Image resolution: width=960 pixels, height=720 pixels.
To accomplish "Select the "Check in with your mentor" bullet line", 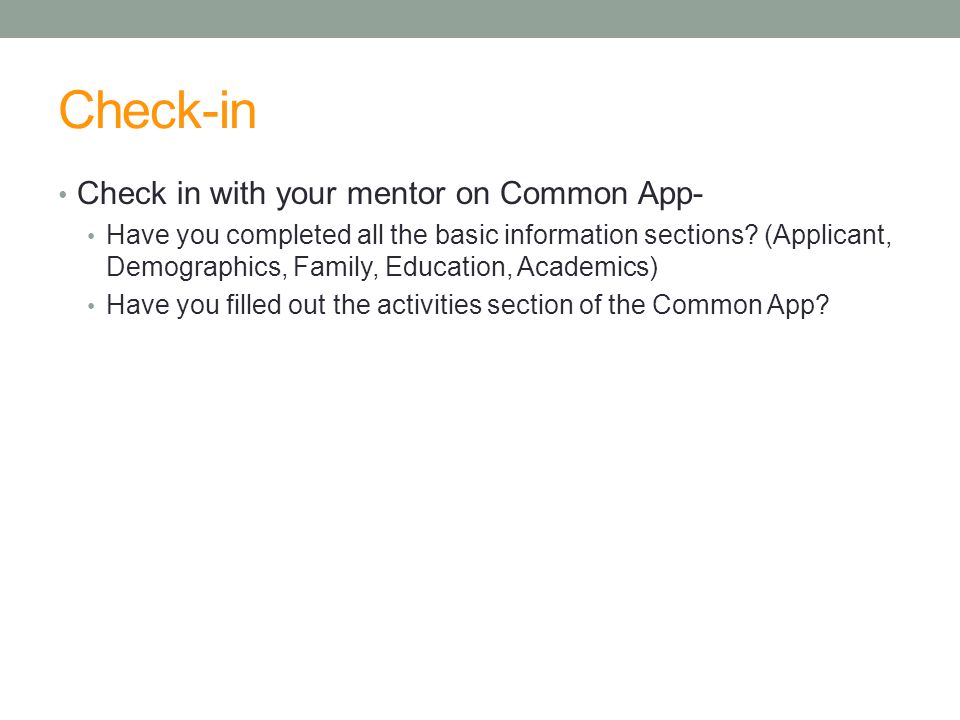I will pyautogui.click(x=390, y=193).
